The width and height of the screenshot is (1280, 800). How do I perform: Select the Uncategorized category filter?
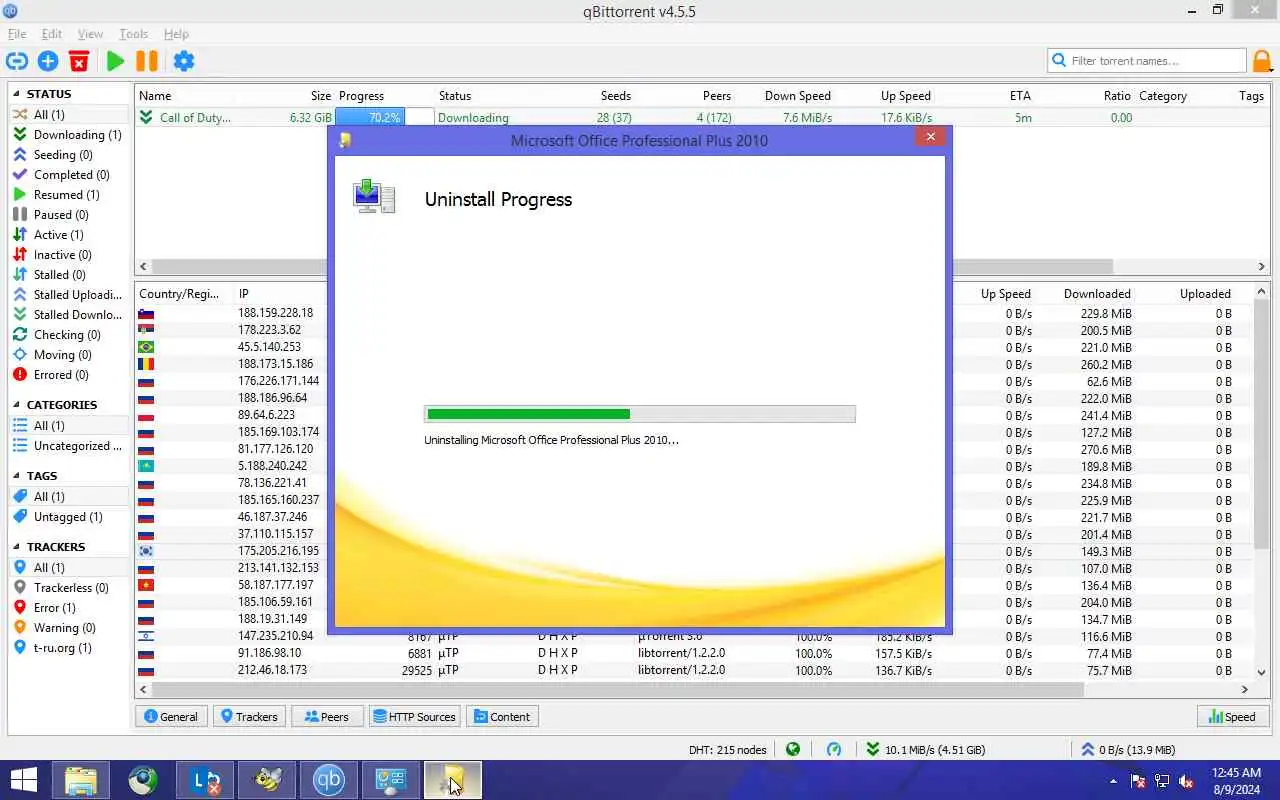point(68,446)
